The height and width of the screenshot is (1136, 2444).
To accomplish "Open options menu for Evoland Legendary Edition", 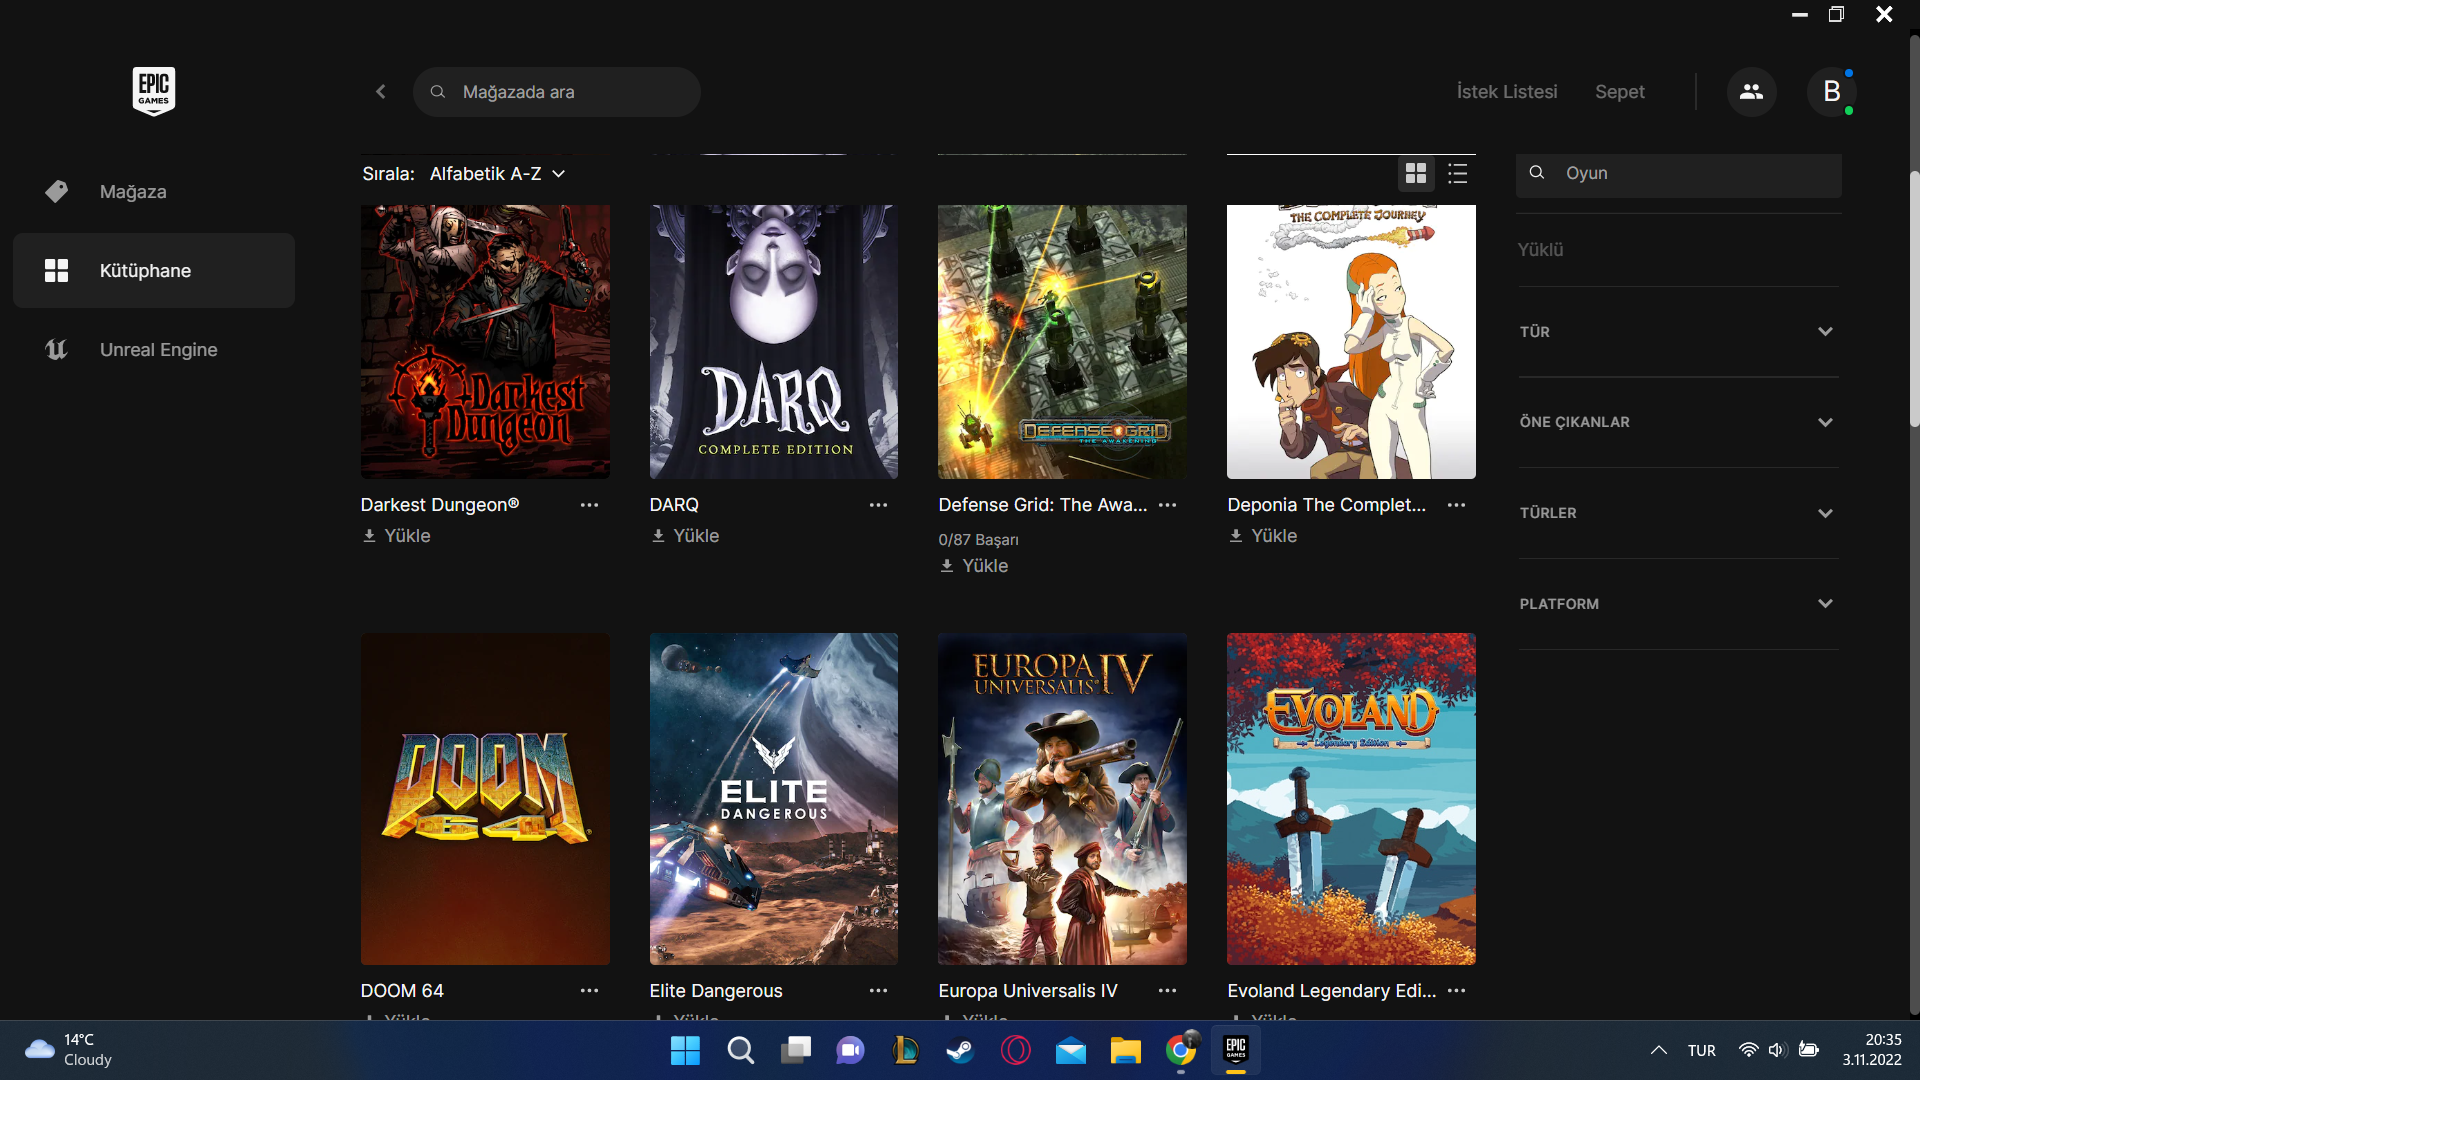I will pos(1456,991).
